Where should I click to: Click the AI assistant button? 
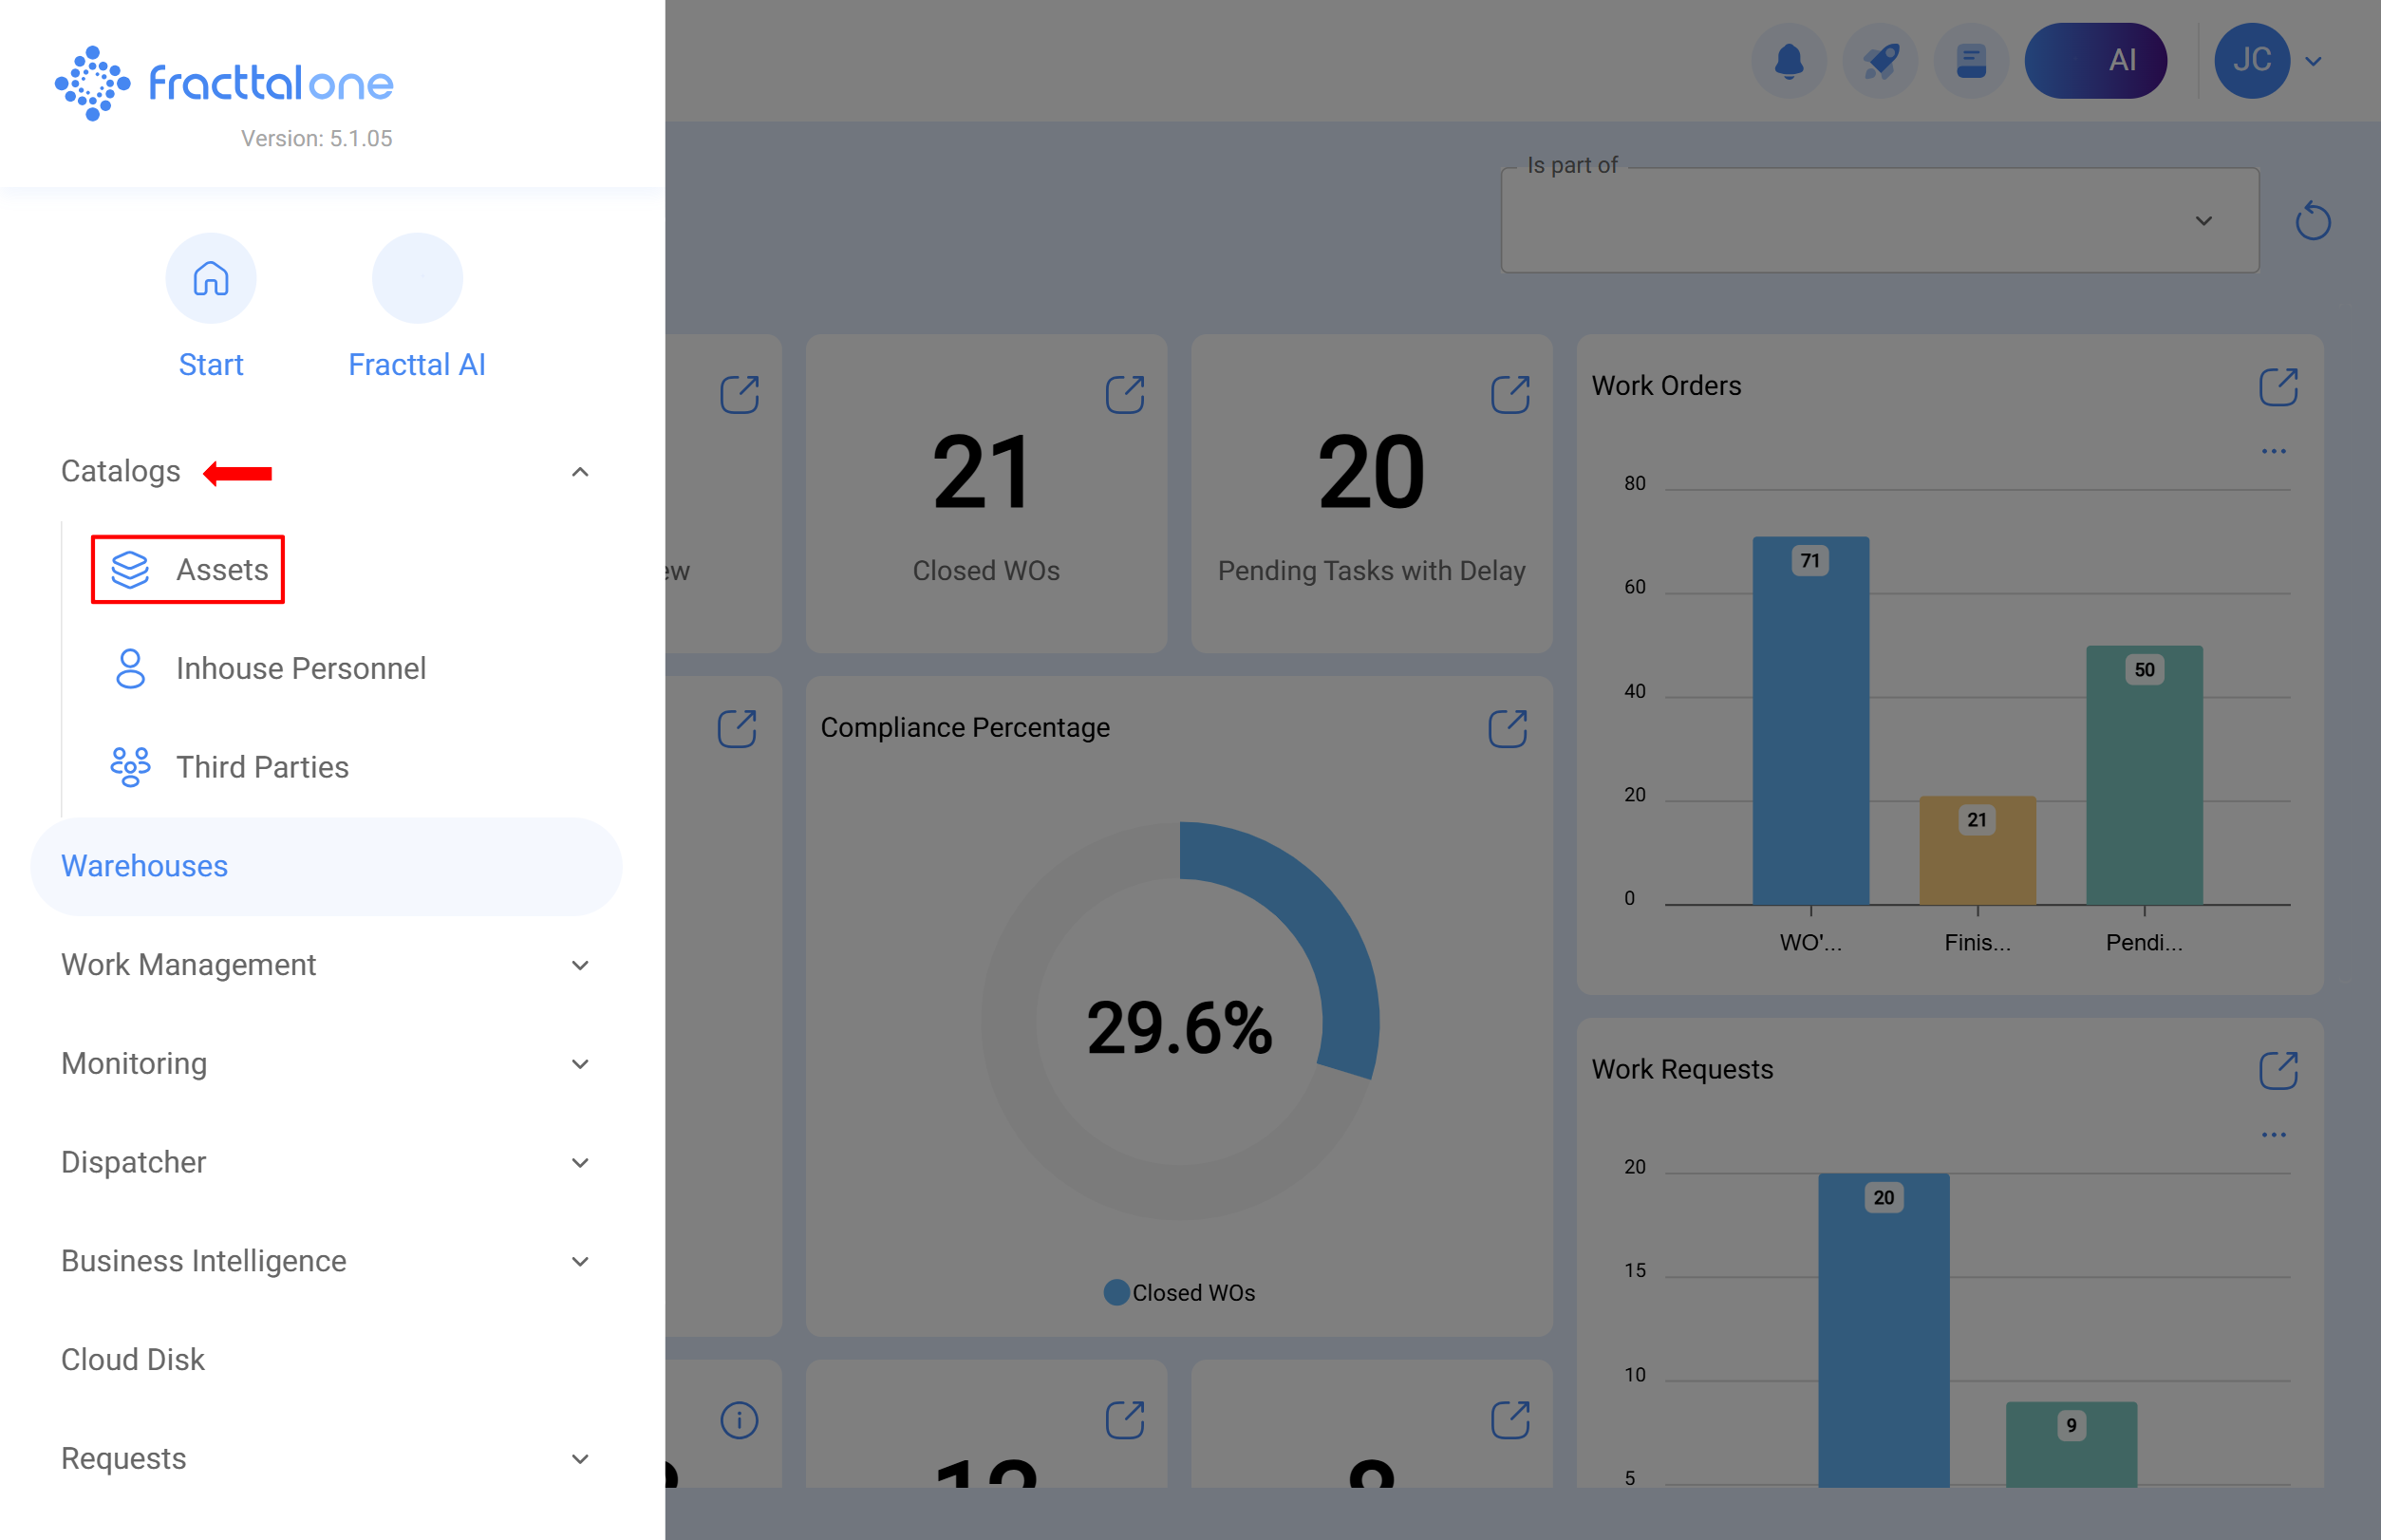coord(2095,61)
